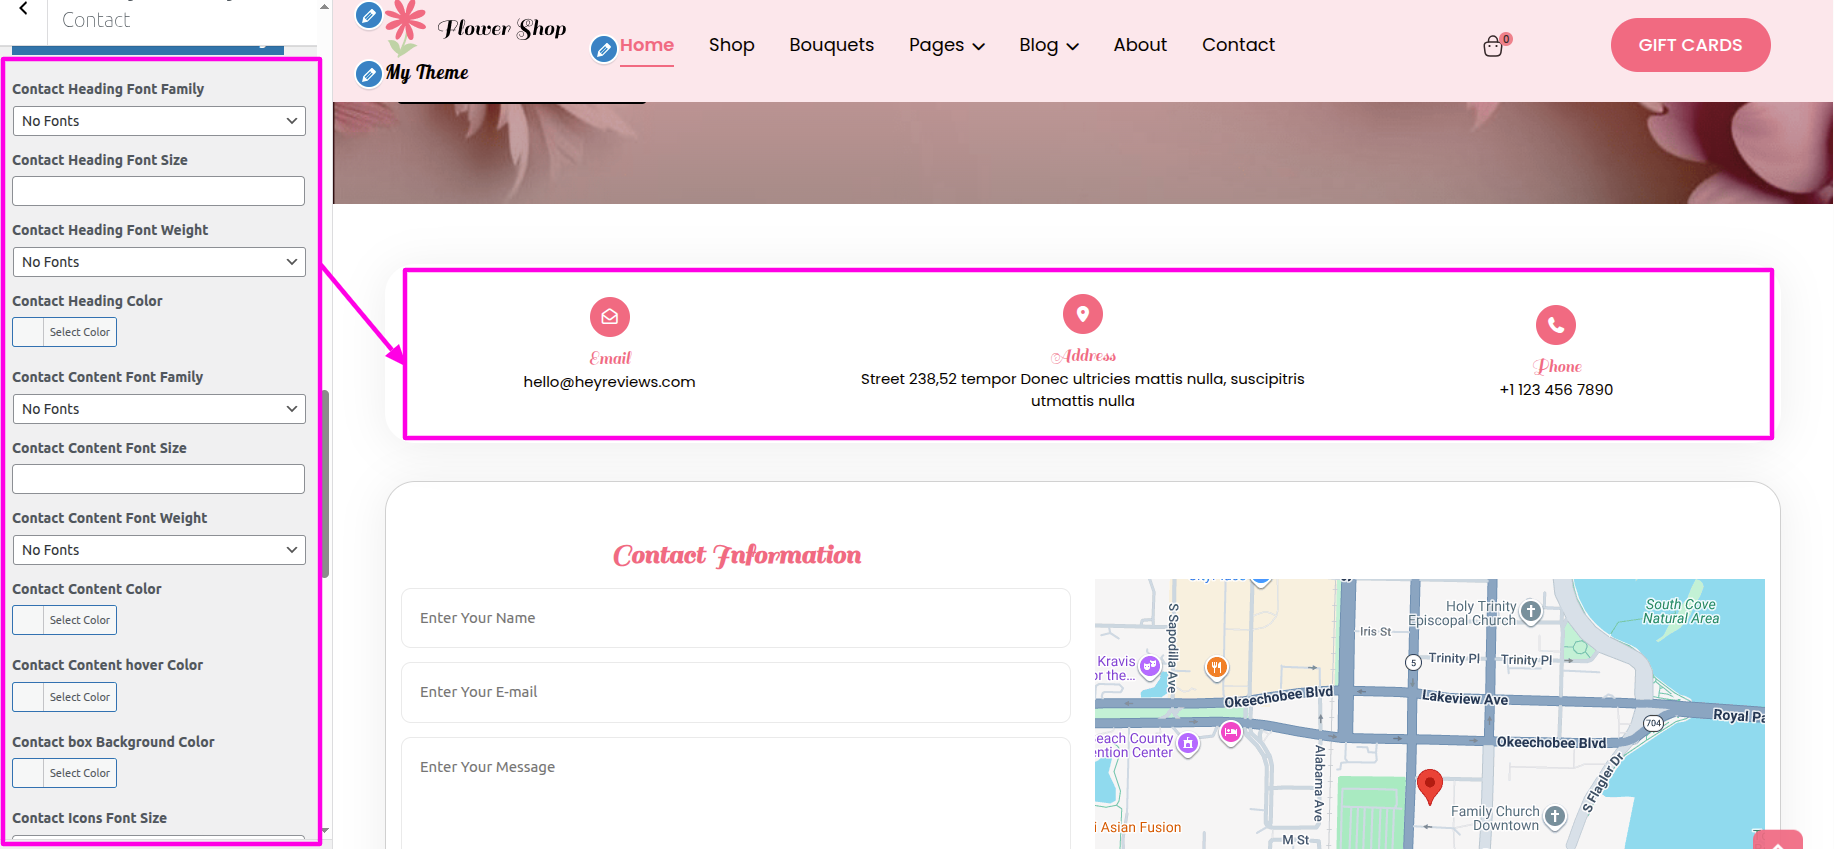Viewport: 1834px width, 849px height.
Task: Click the Enter Your Name field
Action: [735, 618]
